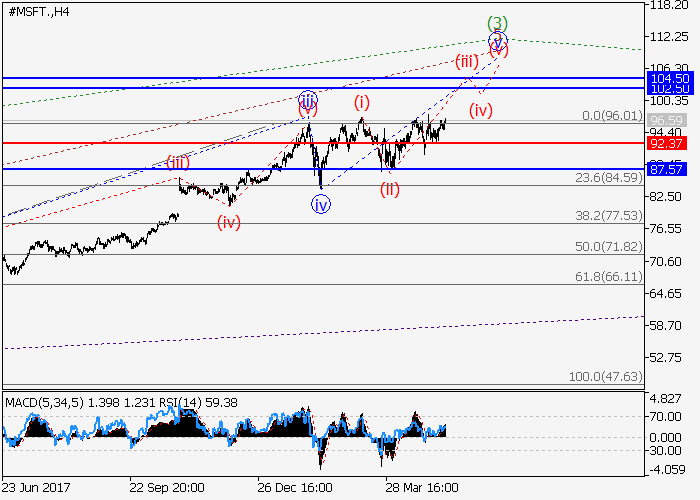Image resolution: width=700 pixels, height=500 pixels.
Task: Select the red (i) wave label
Action: 361,102
